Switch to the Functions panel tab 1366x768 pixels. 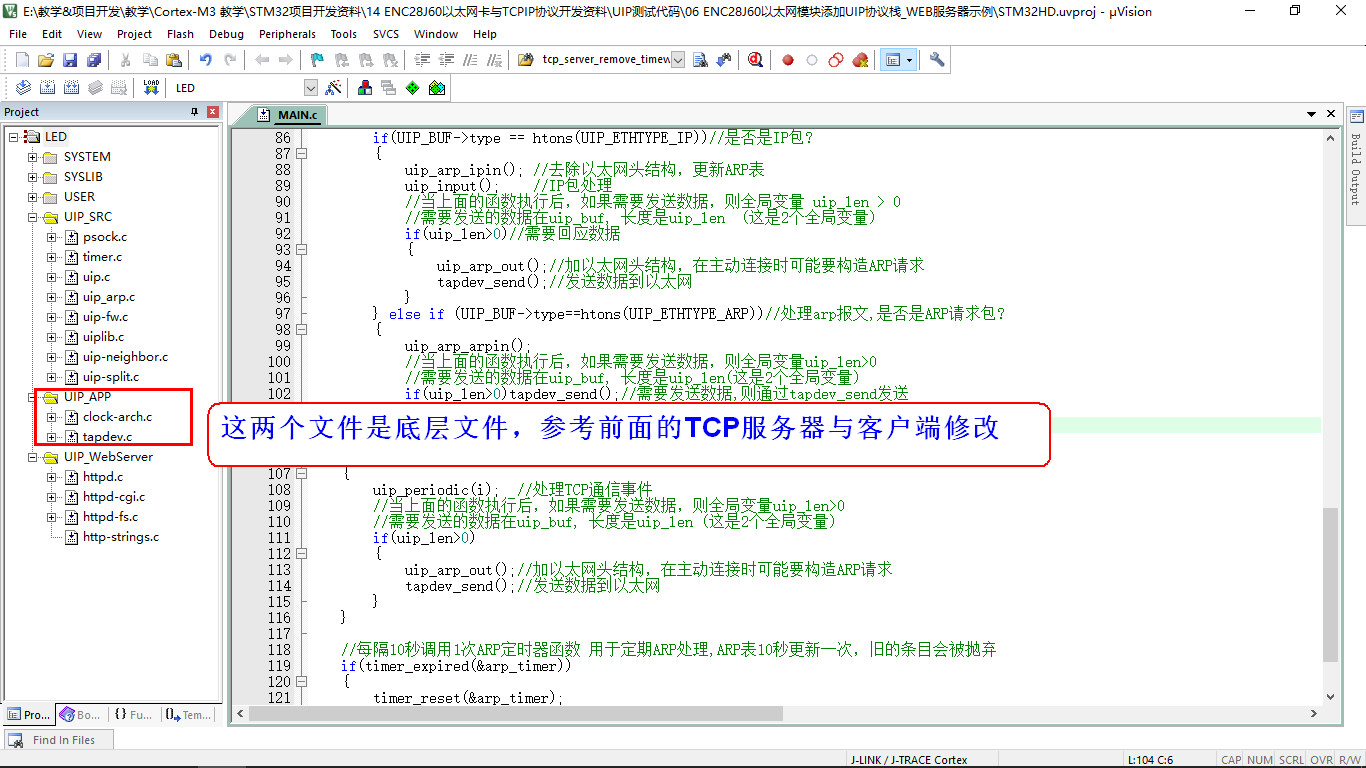point(132,715)
